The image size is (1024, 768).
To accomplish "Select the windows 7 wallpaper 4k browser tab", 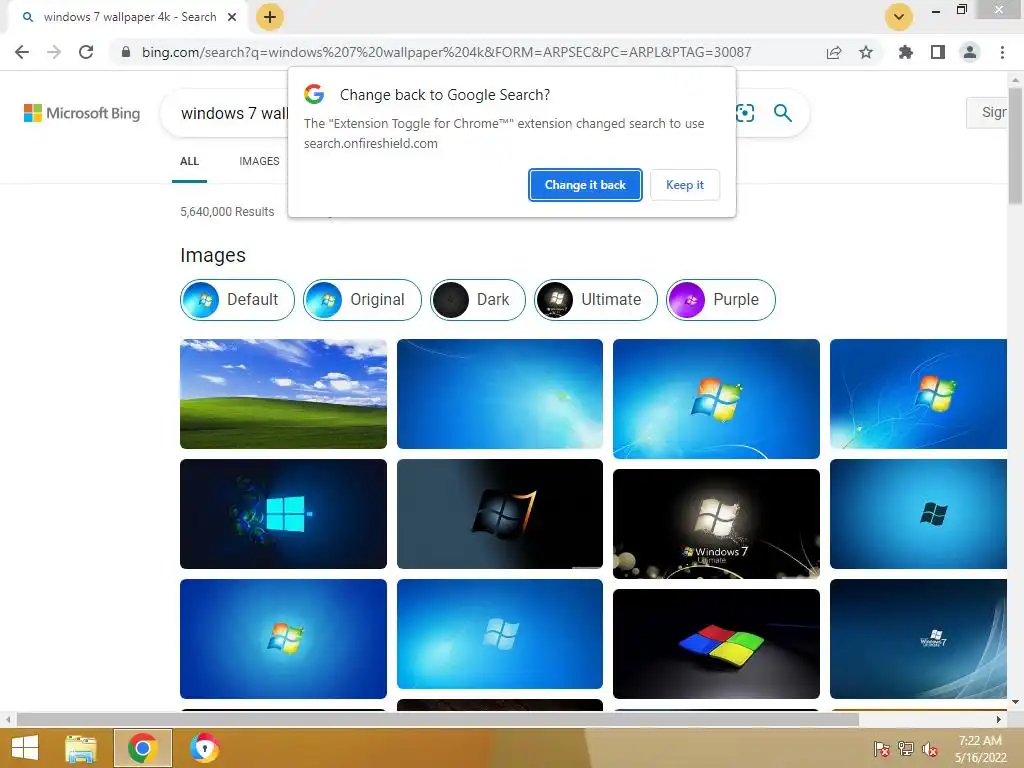I will (x=129, y=17).
